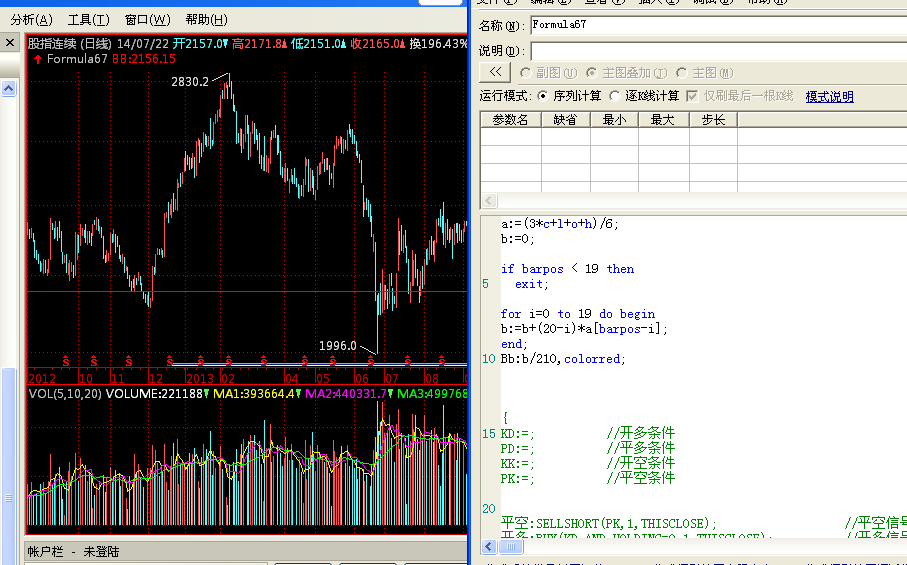Screen dimensions: 907x565
Task: Click the green MA3 value label
Action: point(432,394)
